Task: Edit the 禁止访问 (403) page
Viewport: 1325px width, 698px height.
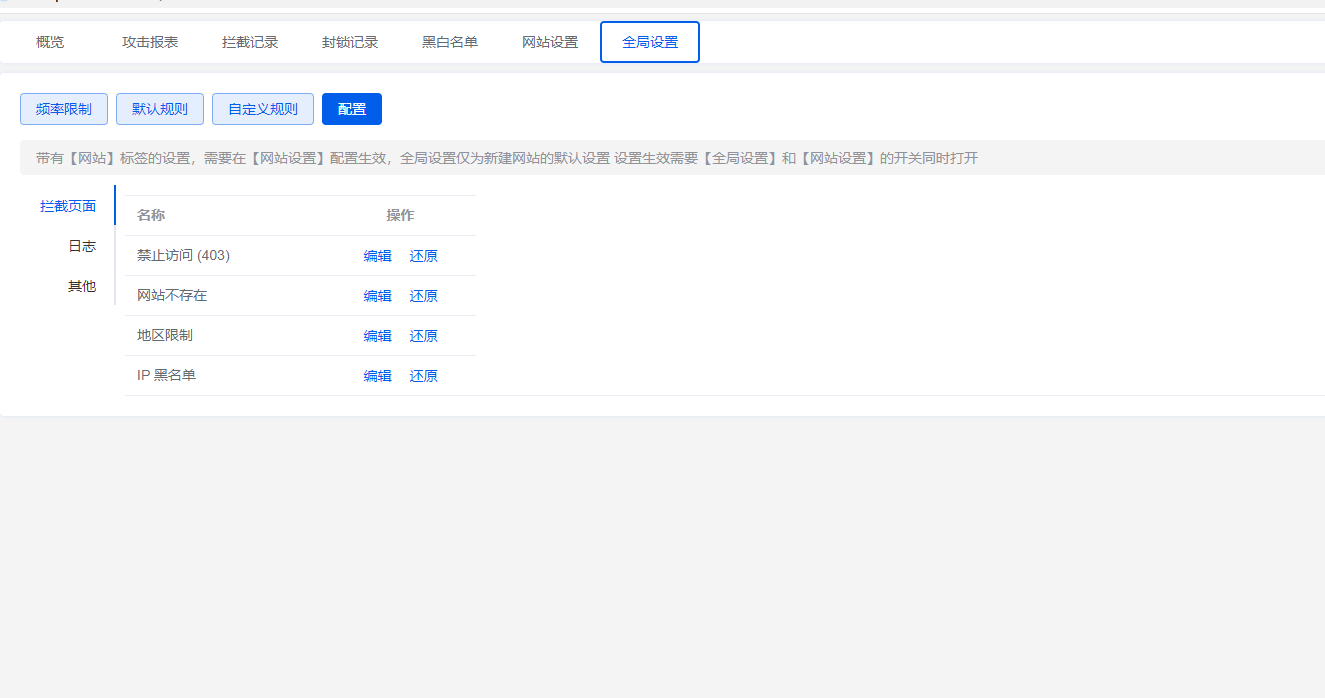Action: [x=377, y=256]
